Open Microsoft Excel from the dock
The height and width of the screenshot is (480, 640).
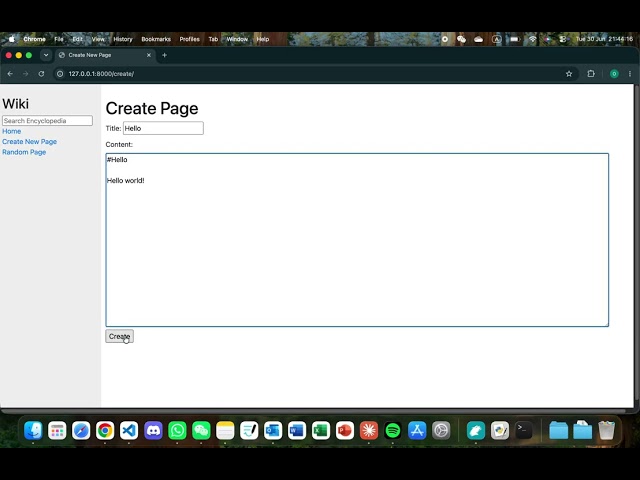321,430
